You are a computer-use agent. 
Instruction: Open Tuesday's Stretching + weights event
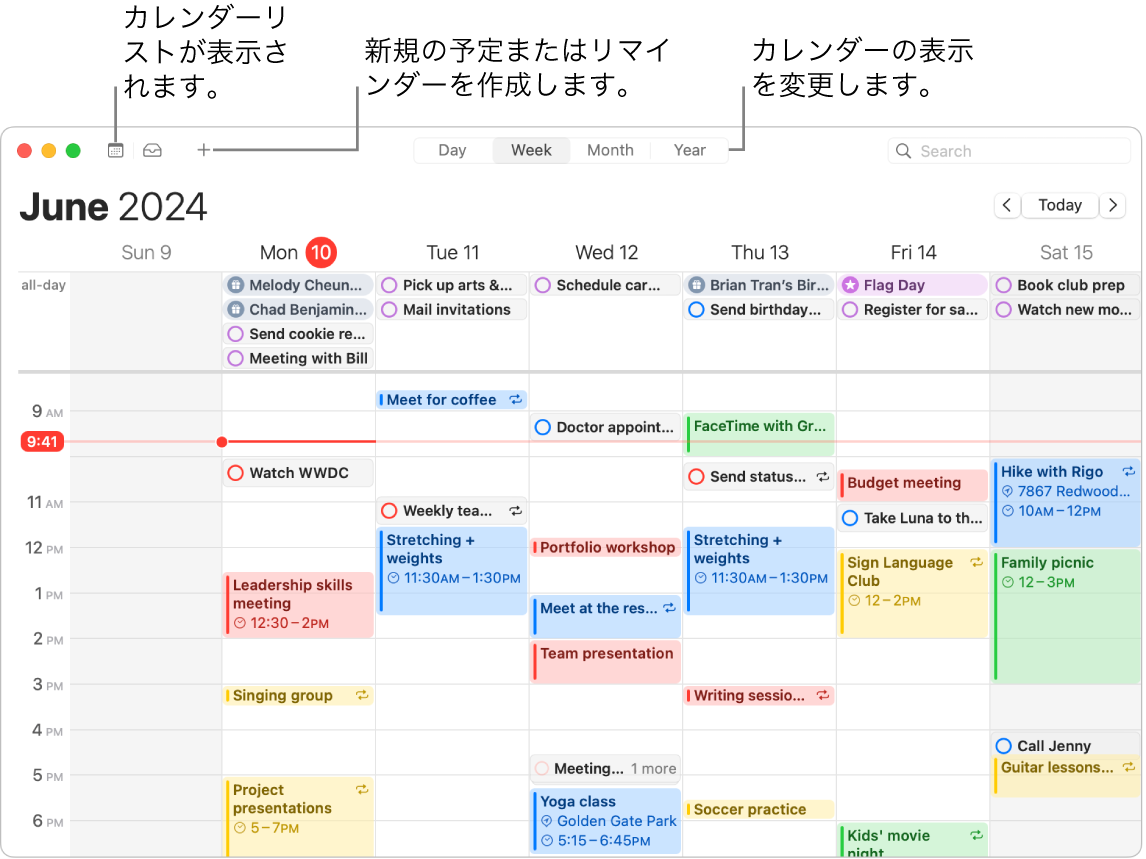452,571
